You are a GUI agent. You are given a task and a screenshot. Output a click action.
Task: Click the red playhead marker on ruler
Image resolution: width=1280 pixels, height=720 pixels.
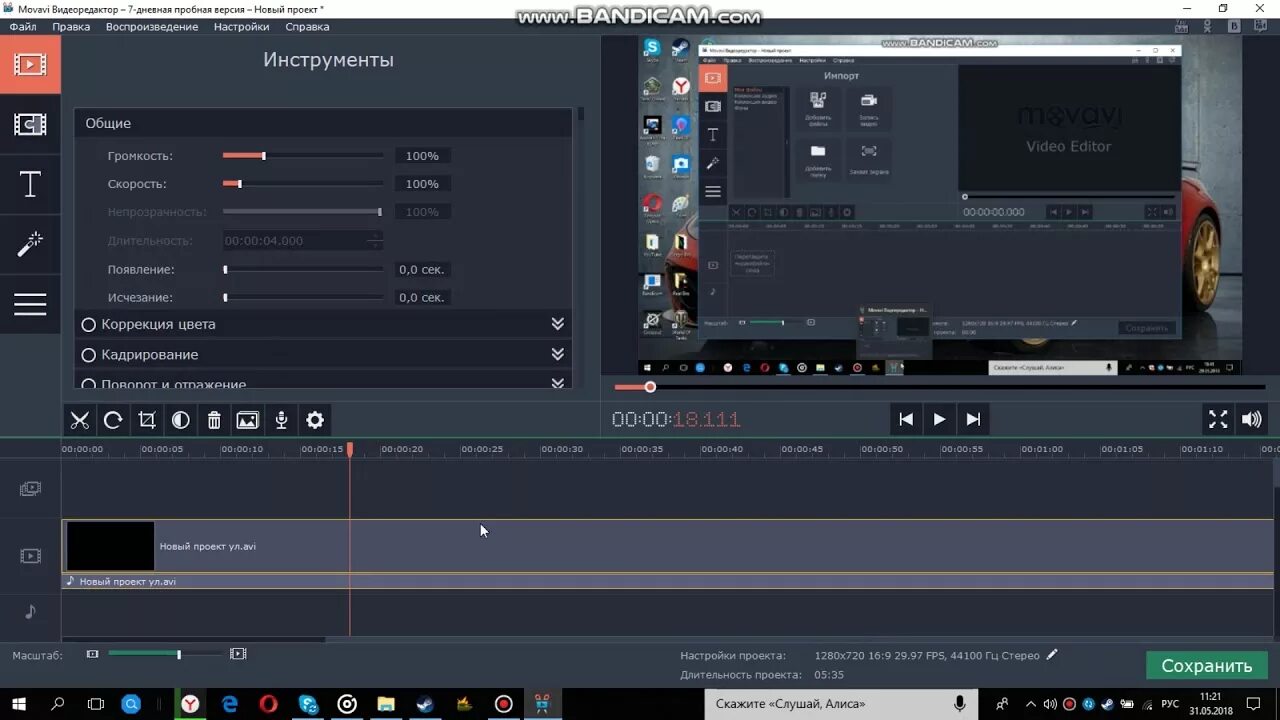[350, 450]
